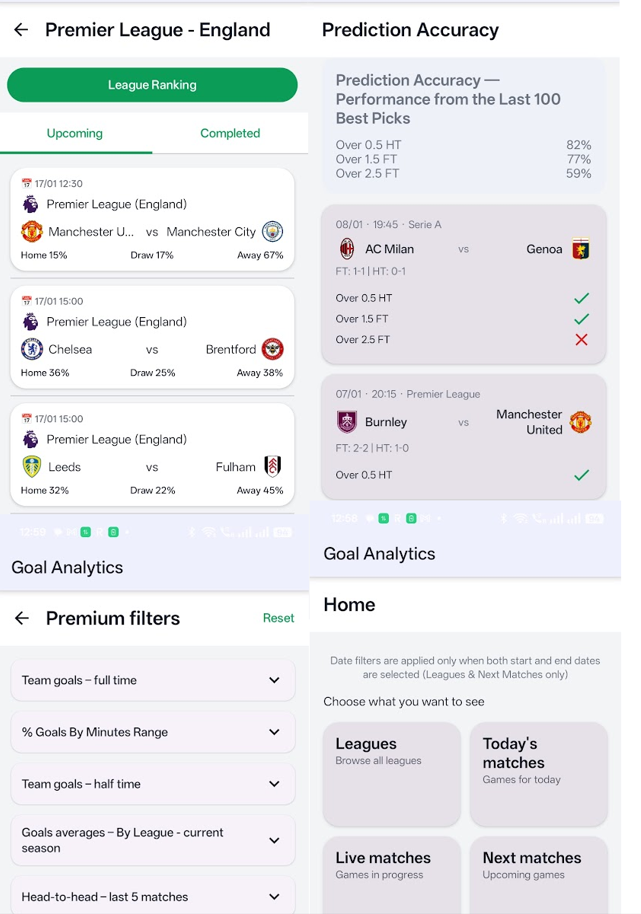Go back from Premier League - England screen
This screenshot has height=914, width=641.
pos(21,30)
